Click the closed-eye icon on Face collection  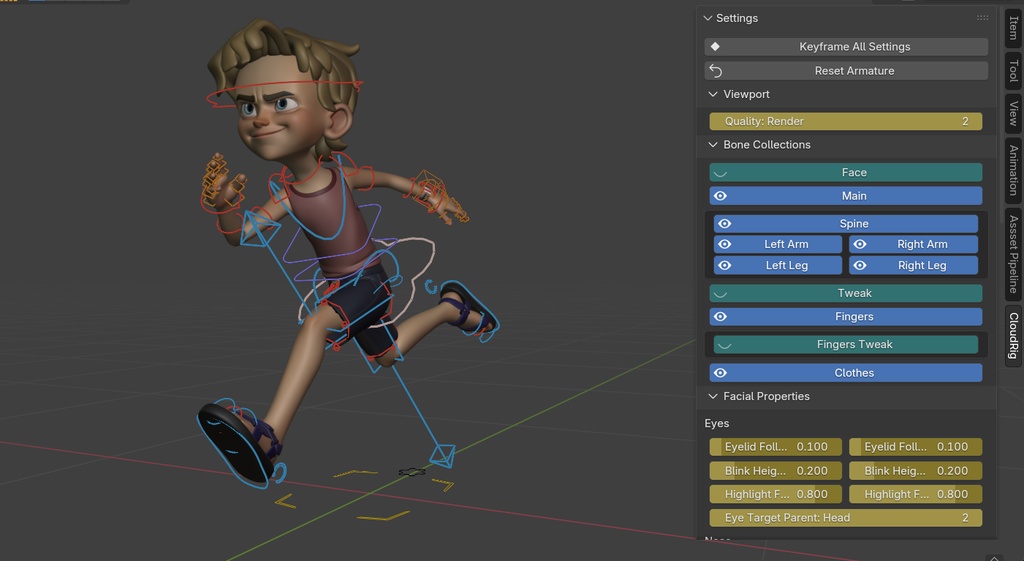720,173
